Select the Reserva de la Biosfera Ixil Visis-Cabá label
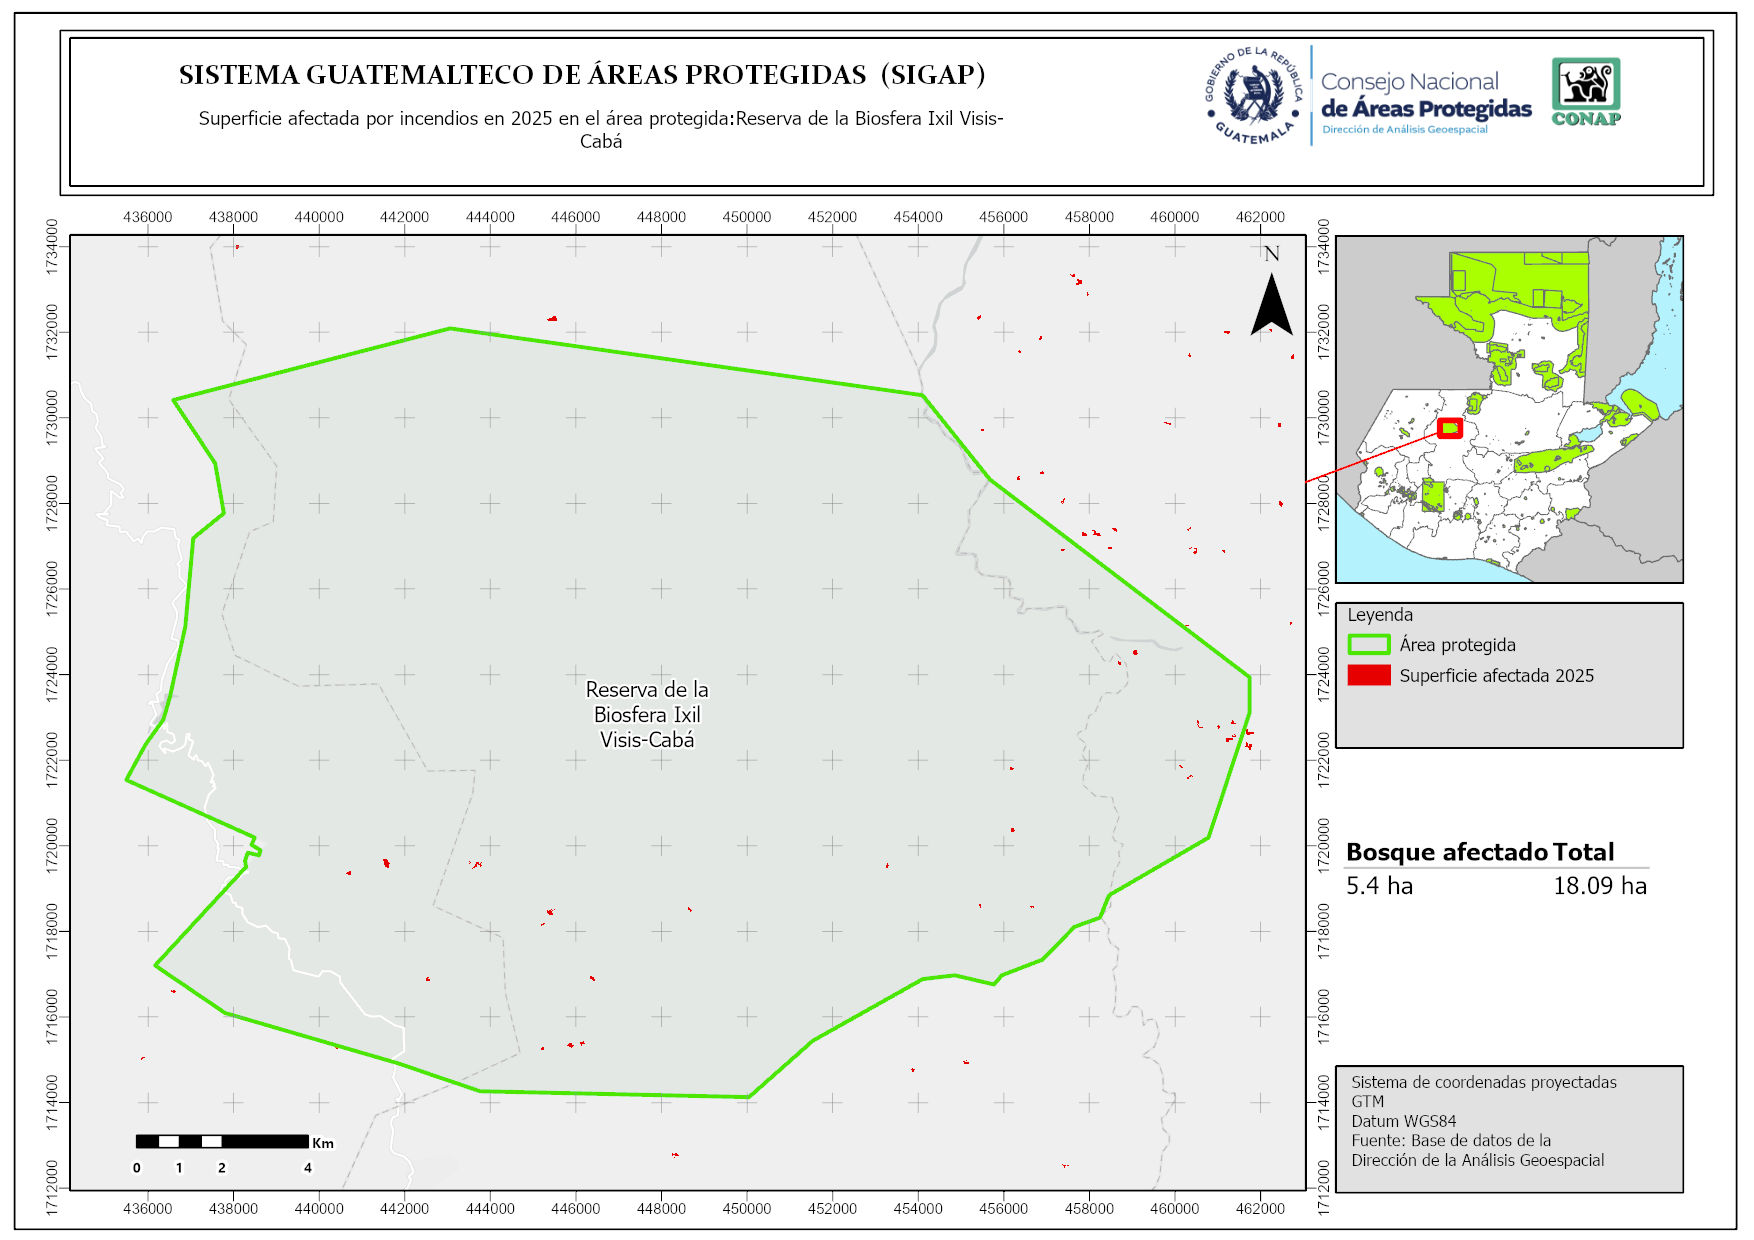Viewport: 1754px width, 1240px height. point(647,715)
